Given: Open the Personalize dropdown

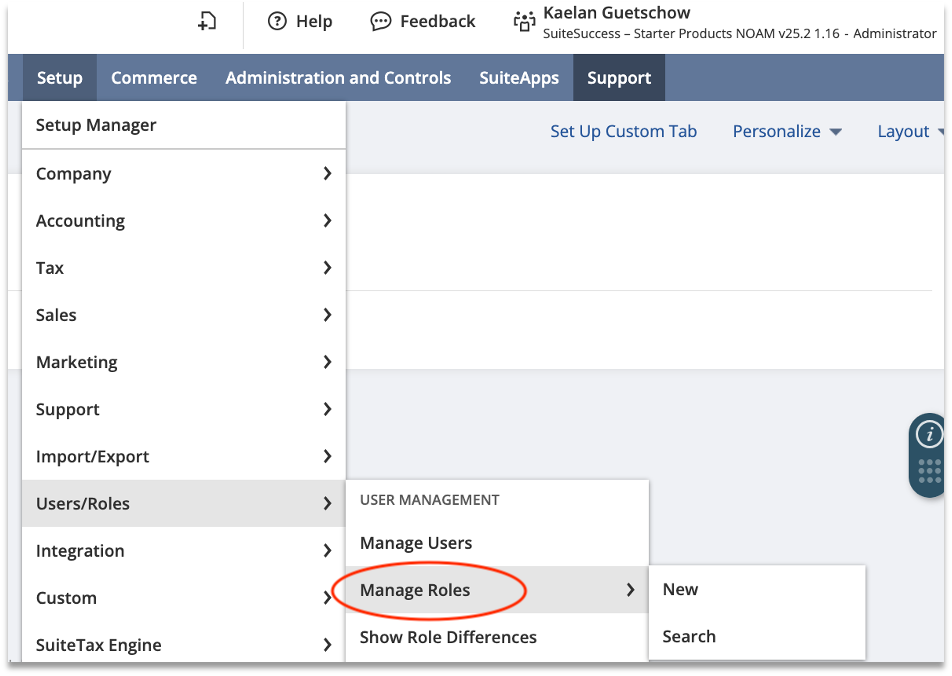Looking at the screenshot, I should [x=787, y=131].
